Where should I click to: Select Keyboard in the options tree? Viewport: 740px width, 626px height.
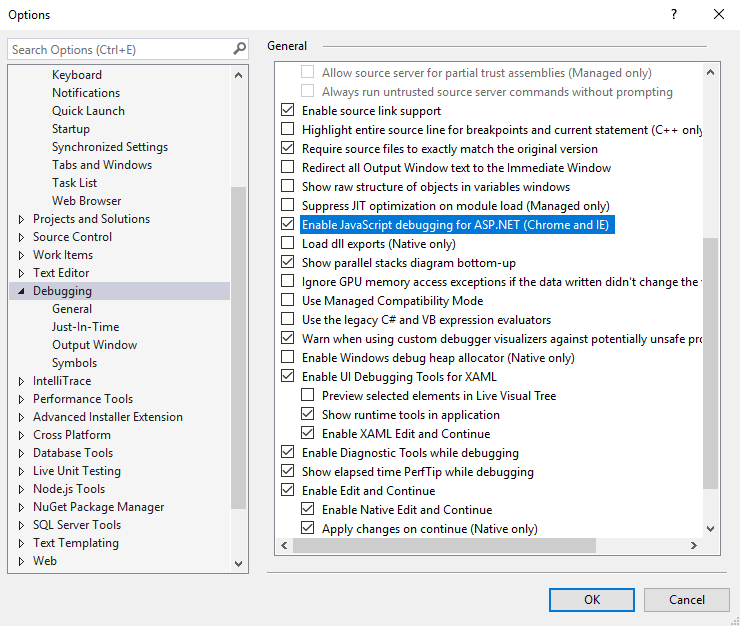click(77, 75)
